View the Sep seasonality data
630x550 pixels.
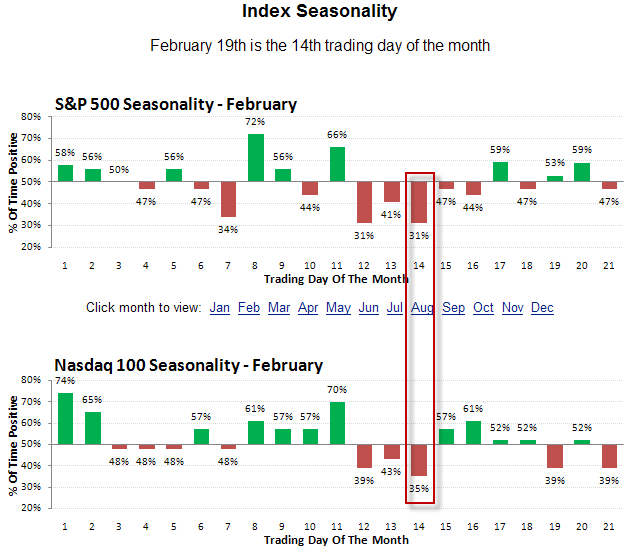click(x=453, y=308)
